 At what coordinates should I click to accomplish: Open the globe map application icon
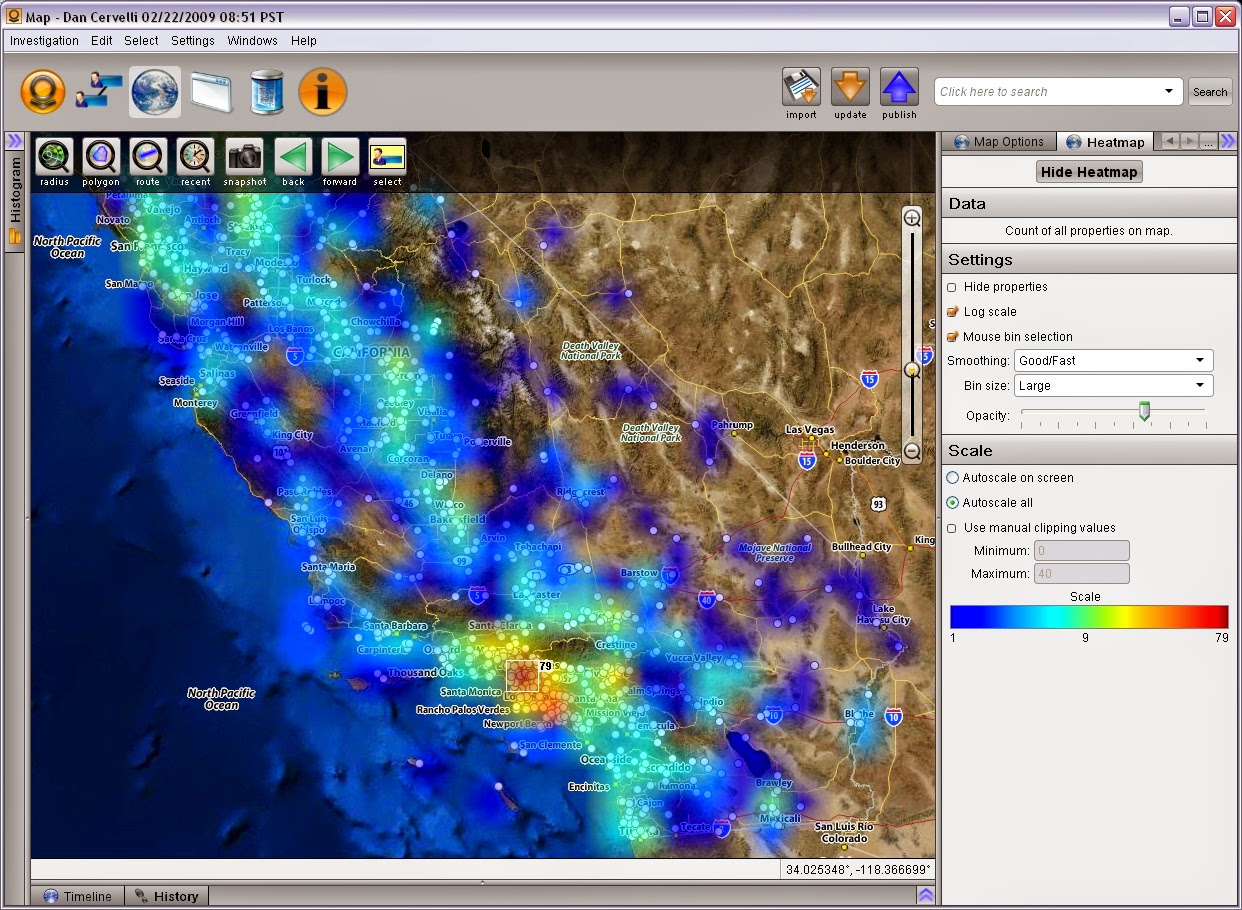(x=155, y=92)
